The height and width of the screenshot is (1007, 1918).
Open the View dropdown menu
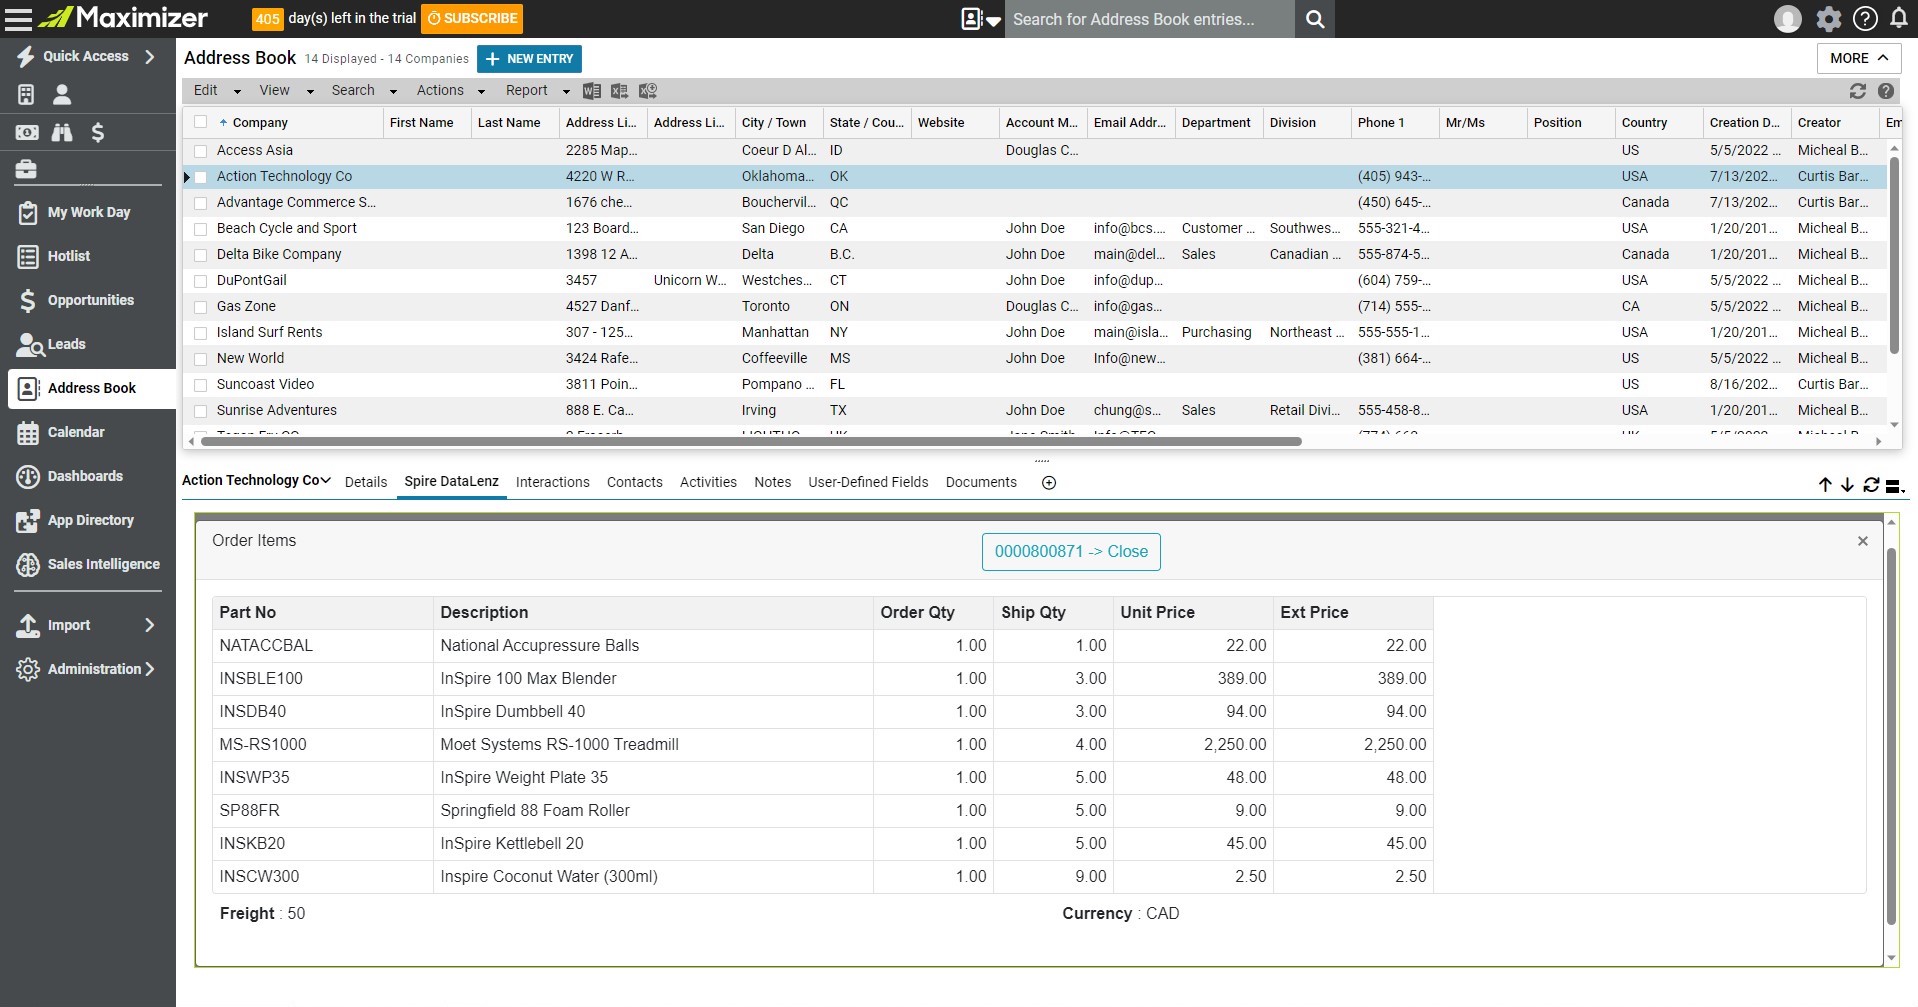pos(286,90)
